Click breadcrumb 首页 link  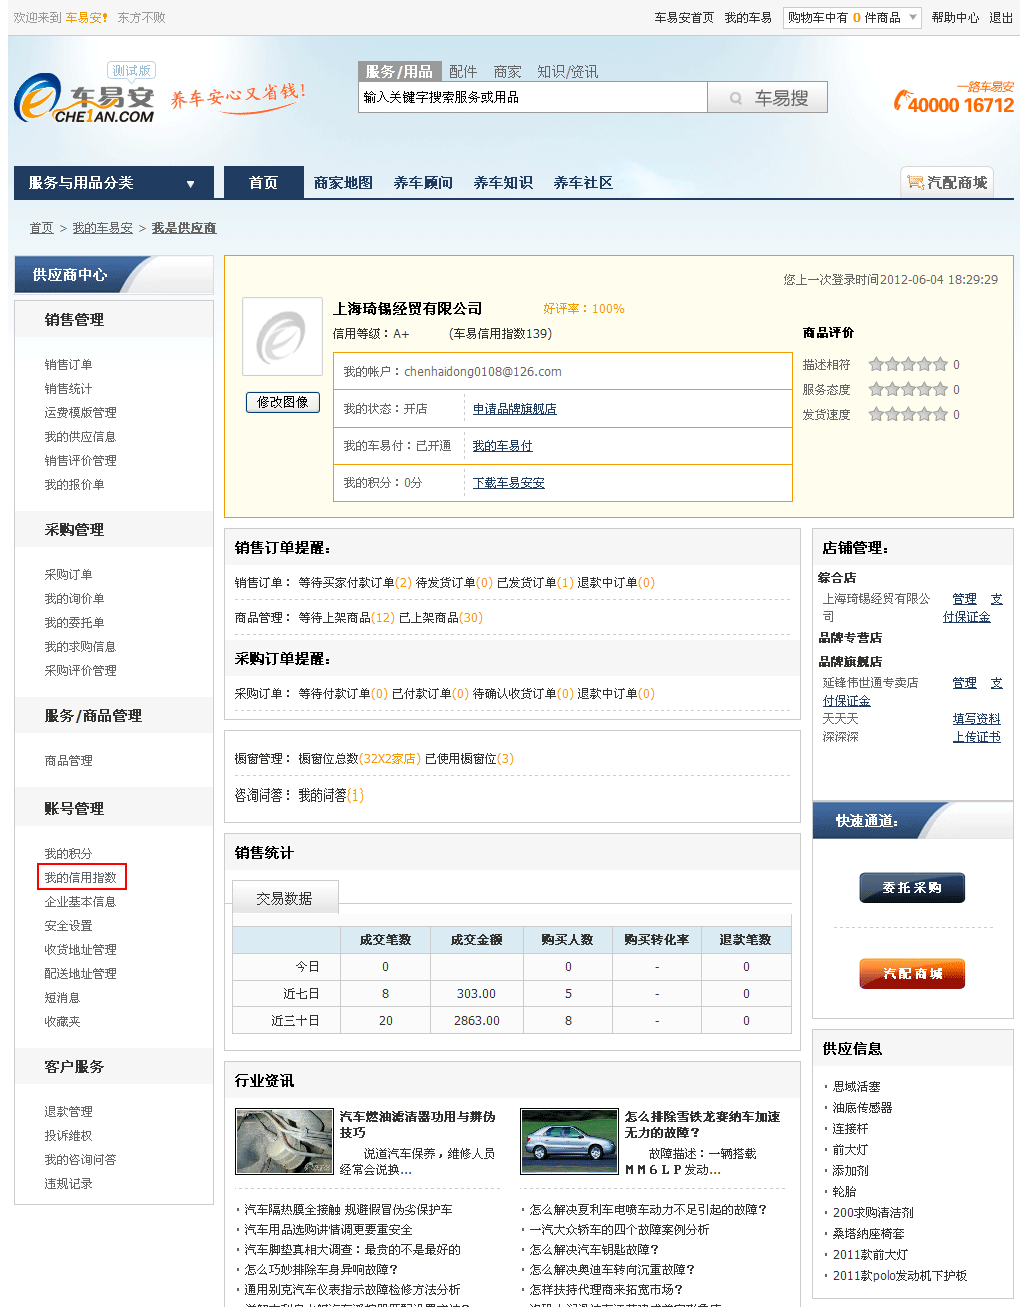[x=41, y=228]
